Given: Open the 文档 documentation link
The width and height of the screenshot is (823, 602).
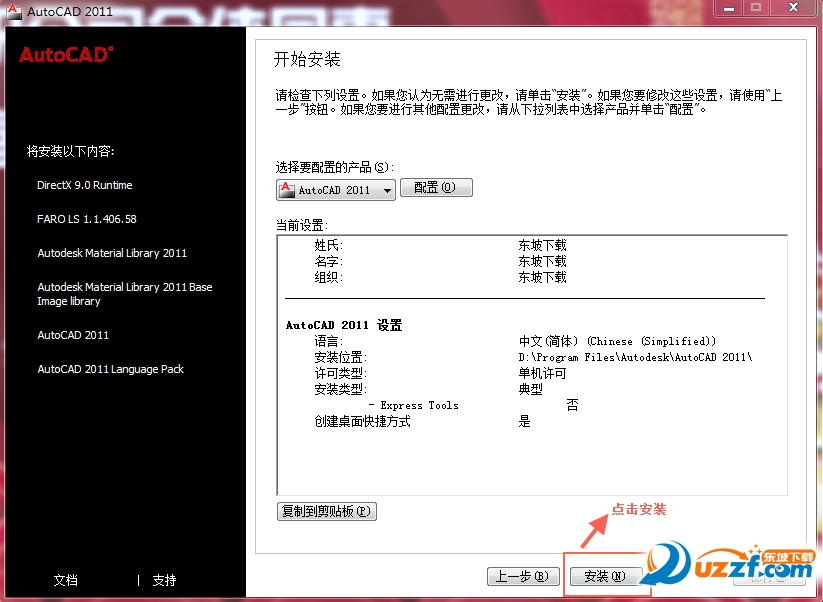Looking at the screenshot, I should click(x=66, y=580).
